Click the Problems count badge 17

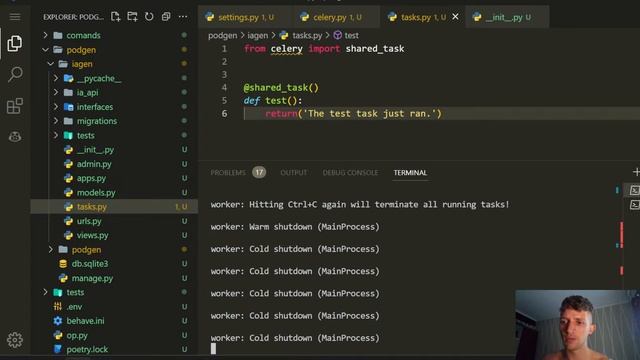pos(259,172)
